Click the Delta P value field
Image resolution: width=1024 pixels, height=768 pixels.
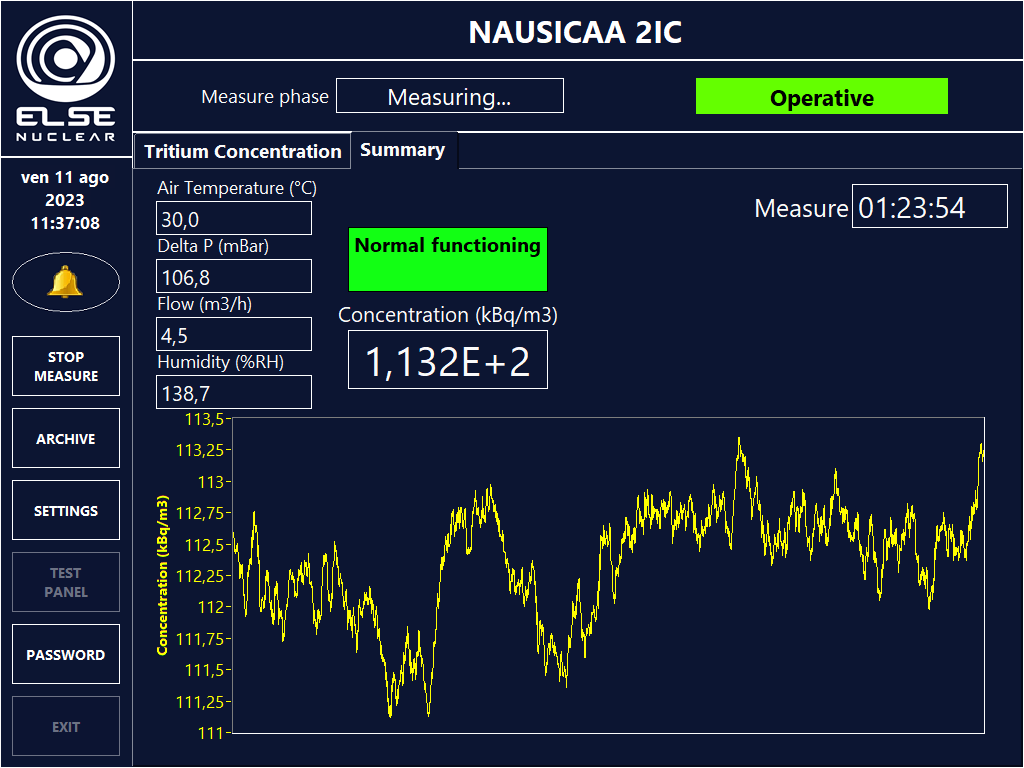234,277
